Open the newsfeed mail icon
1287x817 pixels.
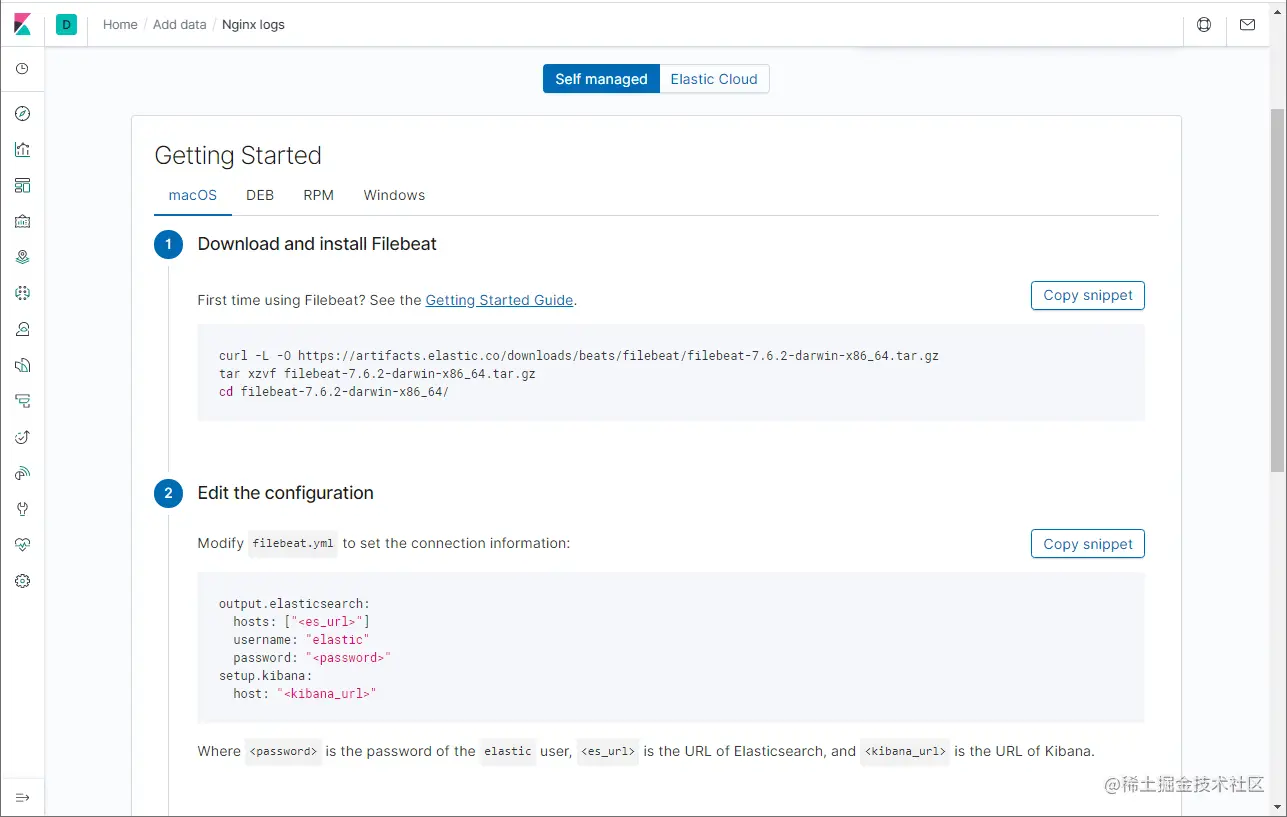tap(1247, 25)
